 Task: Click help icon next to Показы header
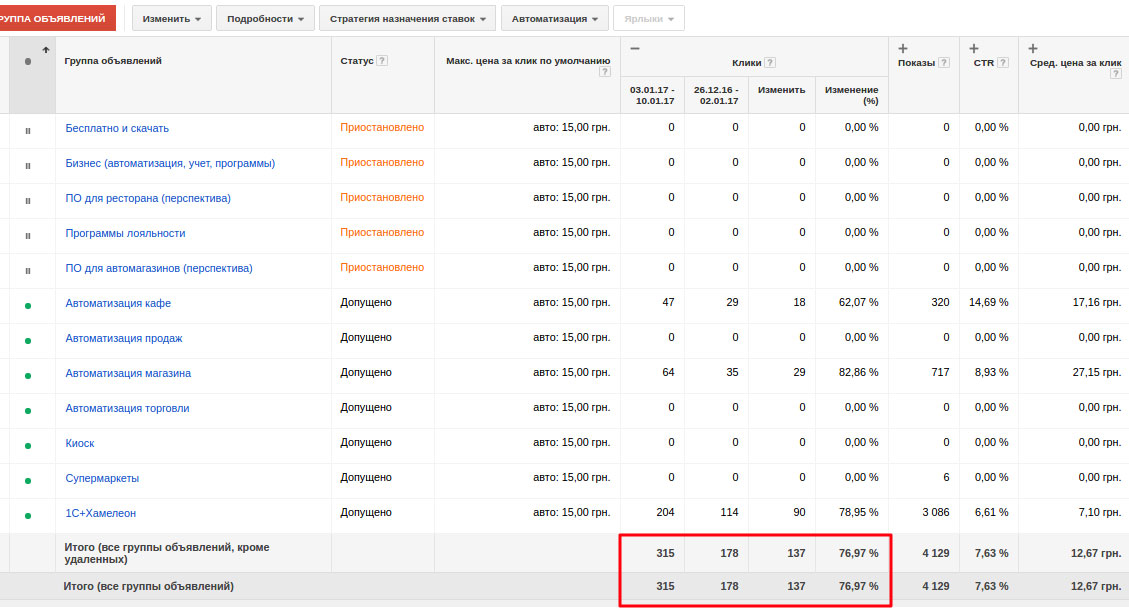click(x=944, y=63)
